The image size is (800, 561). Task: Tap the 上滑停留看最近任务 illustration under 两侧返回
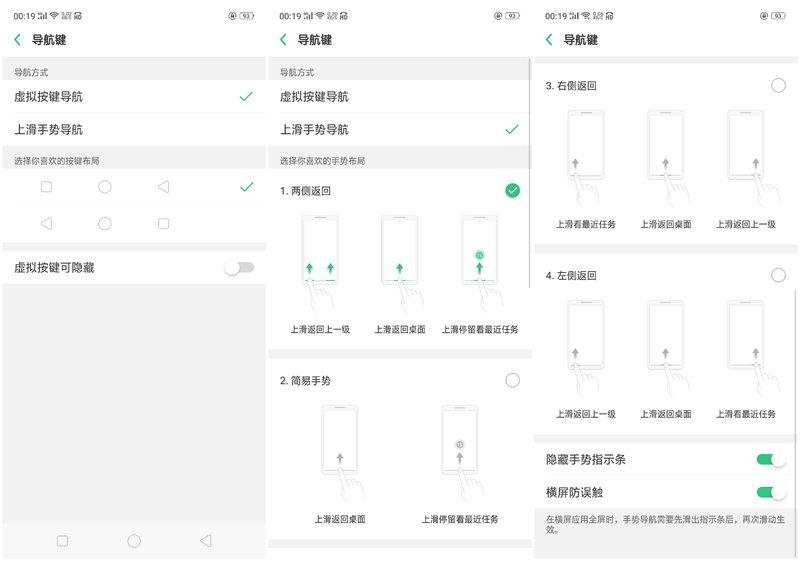point(480,263)
